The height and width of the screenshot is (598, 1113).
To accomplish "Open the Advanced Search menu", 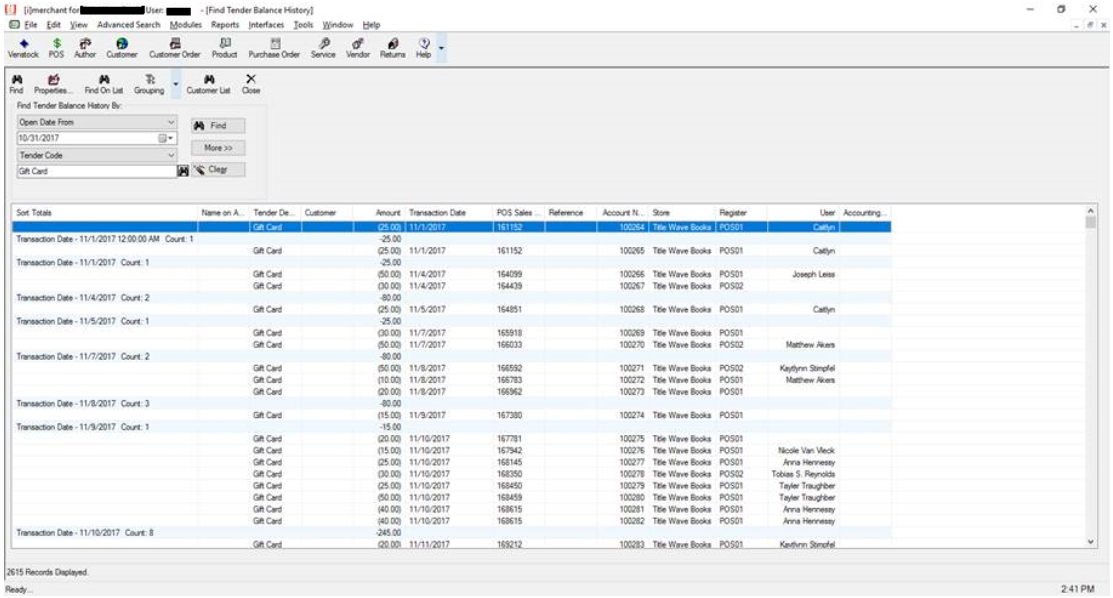I will (x=128, y=25).
